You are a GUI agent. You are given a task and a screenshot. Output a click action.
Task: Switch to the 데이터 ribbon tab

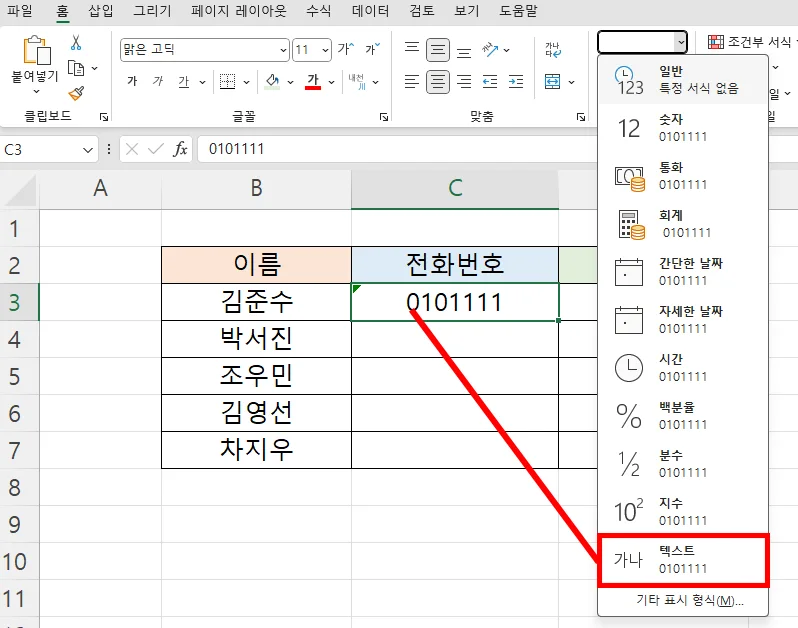370,11
